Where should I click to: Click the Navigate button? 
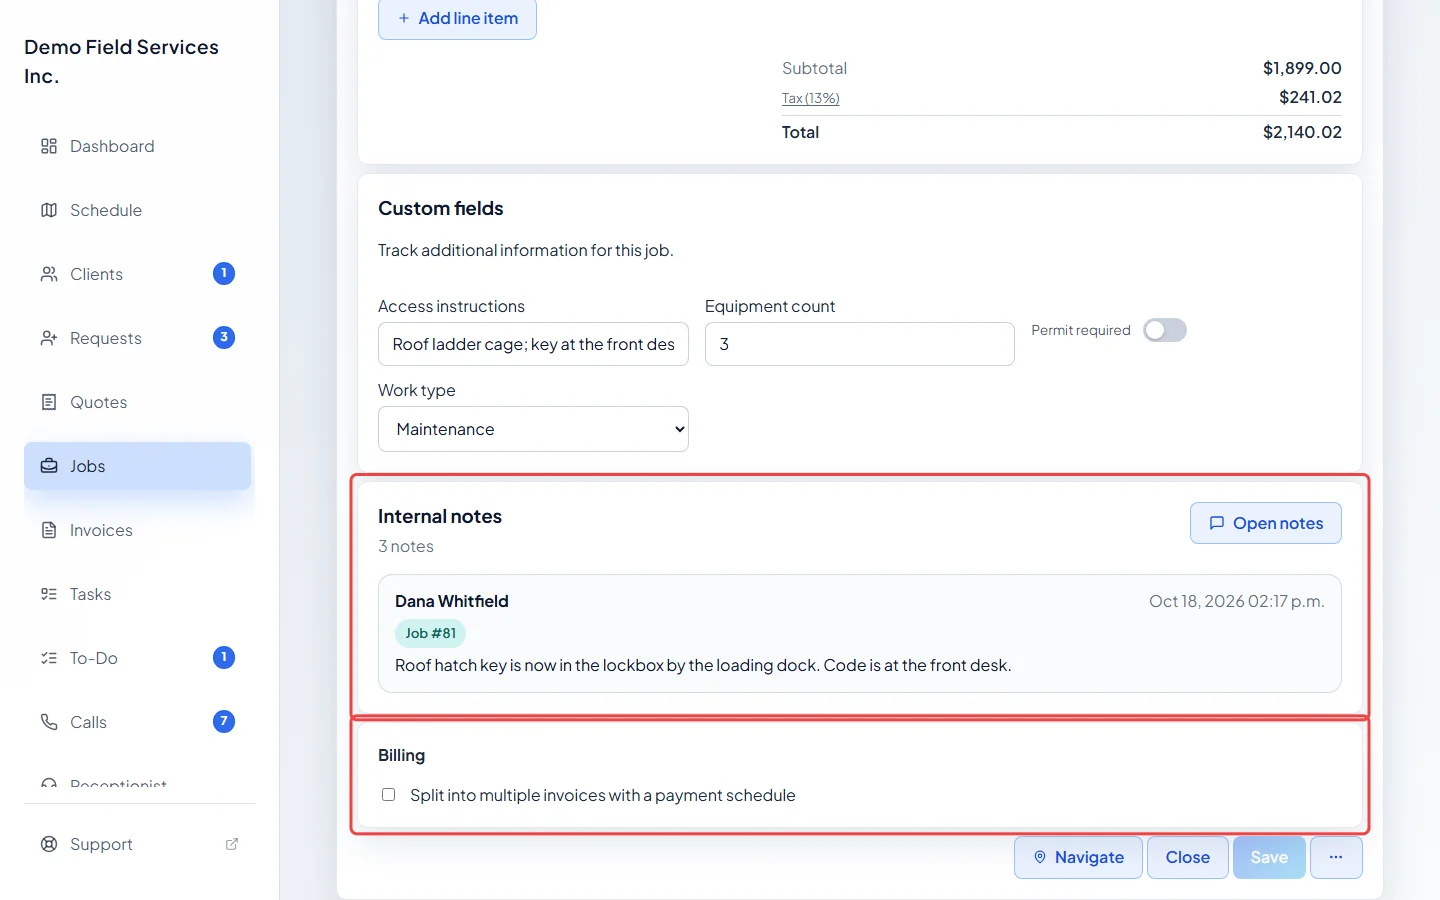(x=1078, y=857)
